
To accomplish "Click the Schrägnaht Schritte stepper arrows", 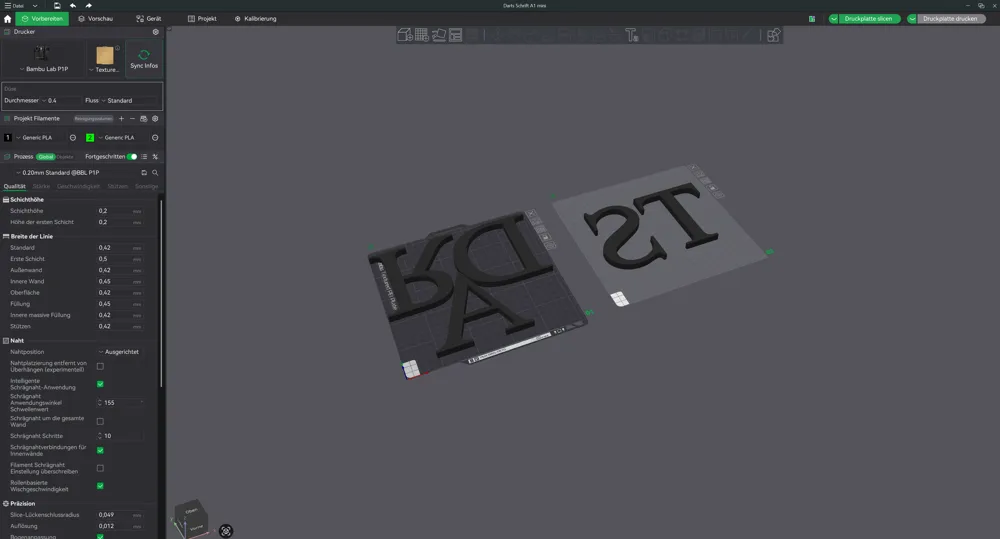I will 99,436.
